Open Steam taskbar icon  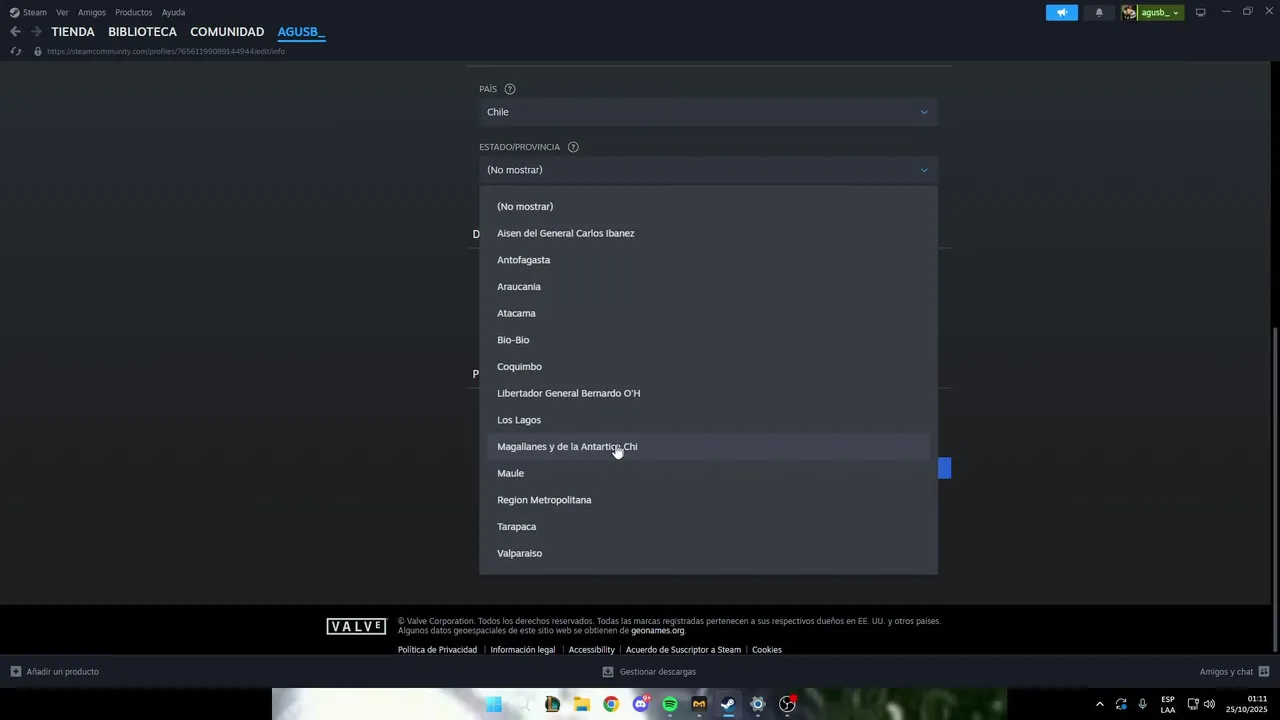728,704
